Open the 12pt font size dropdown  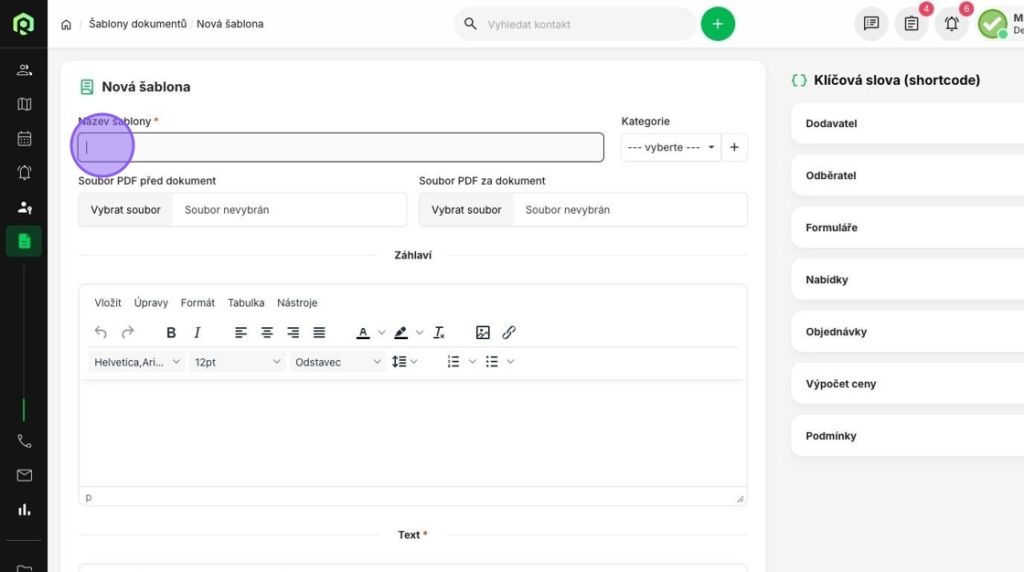pyautogui.click(x=237, y=362)
